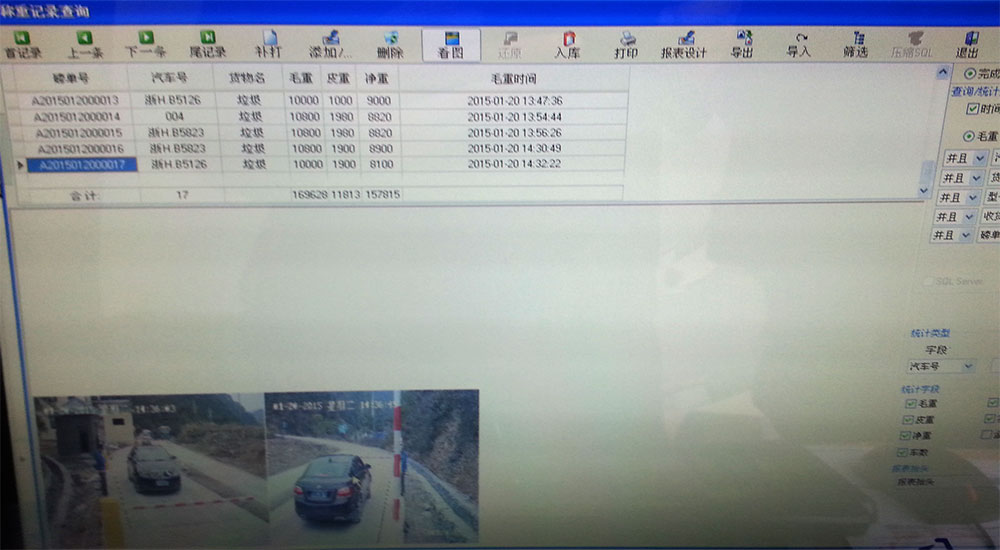1000x550 pixels.
Task: Select the 毛重 radio button
Action: click(968, 136)
